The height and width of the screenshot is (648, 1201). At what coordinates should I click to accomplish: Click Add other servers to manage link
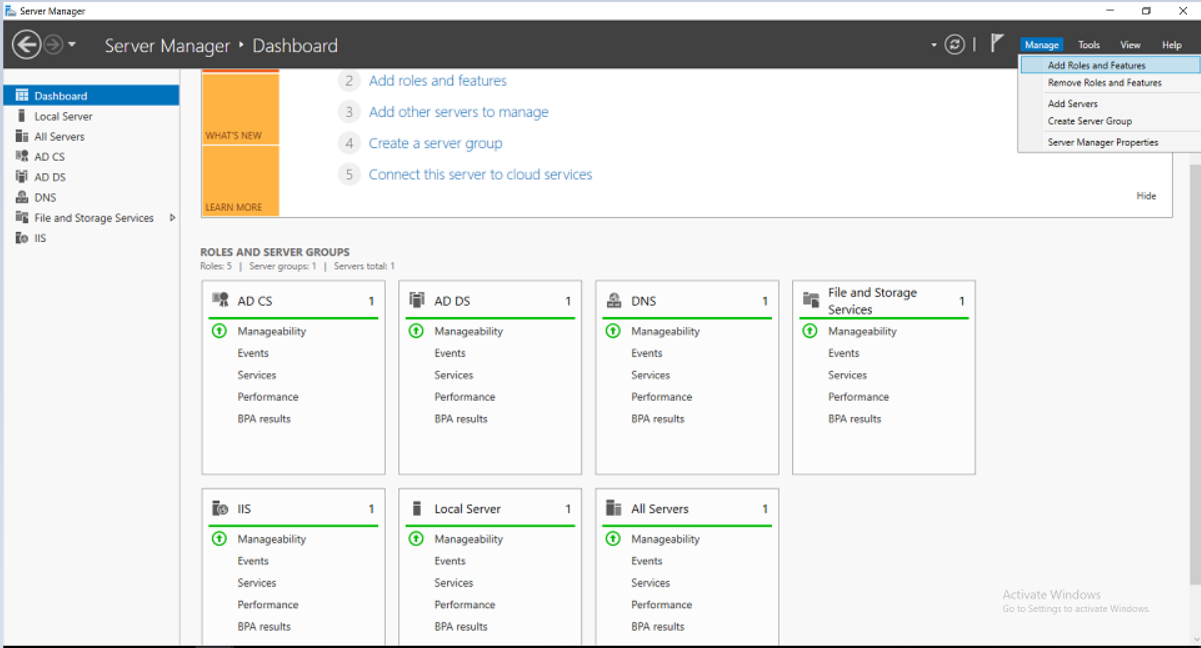coord(459,112)
